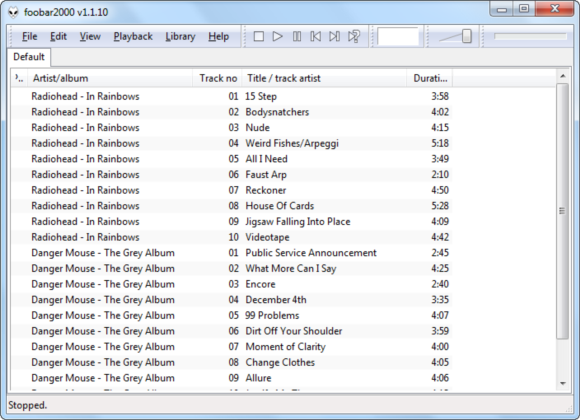
Task: Click the seek bar in the toolbar
Action: (x=530, y=36)
